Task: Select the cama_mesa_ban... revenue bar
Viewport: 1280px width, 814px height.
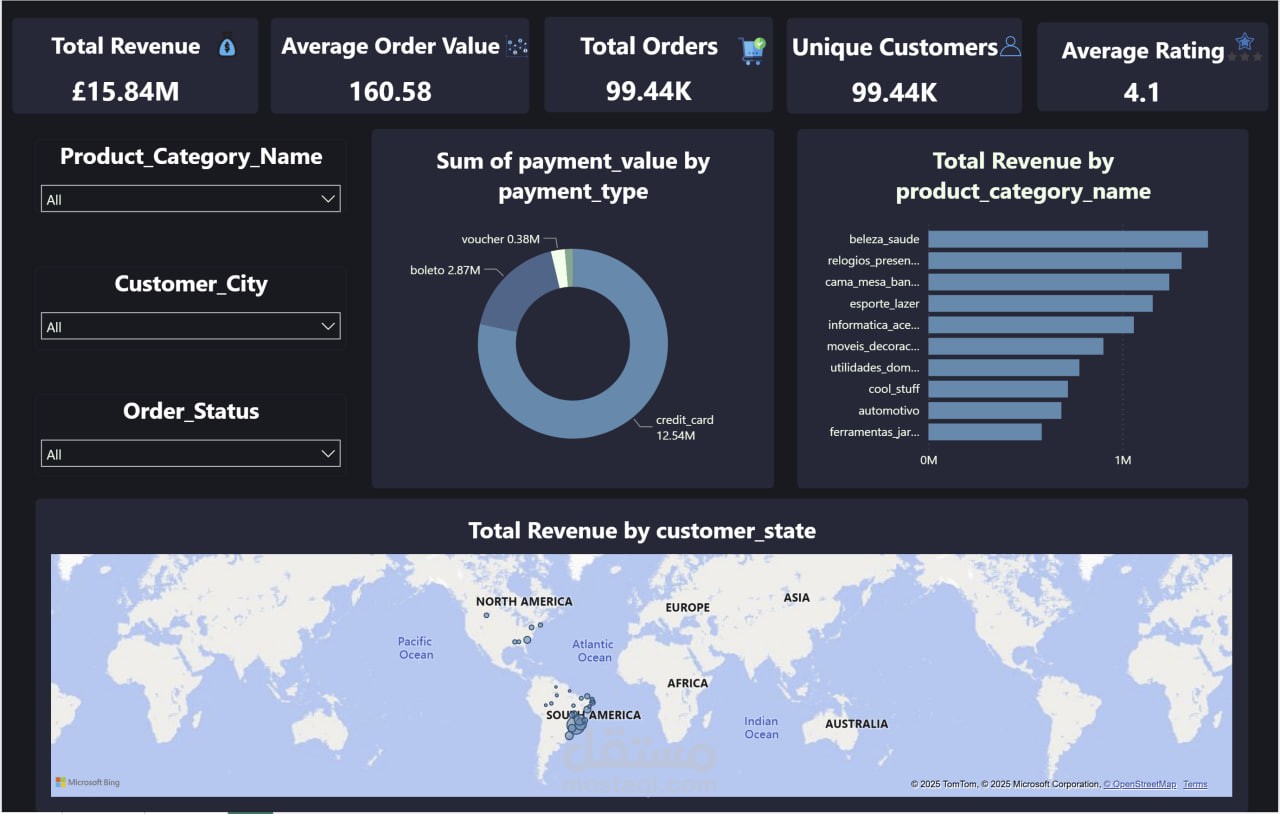Action: pos(1049,282)
